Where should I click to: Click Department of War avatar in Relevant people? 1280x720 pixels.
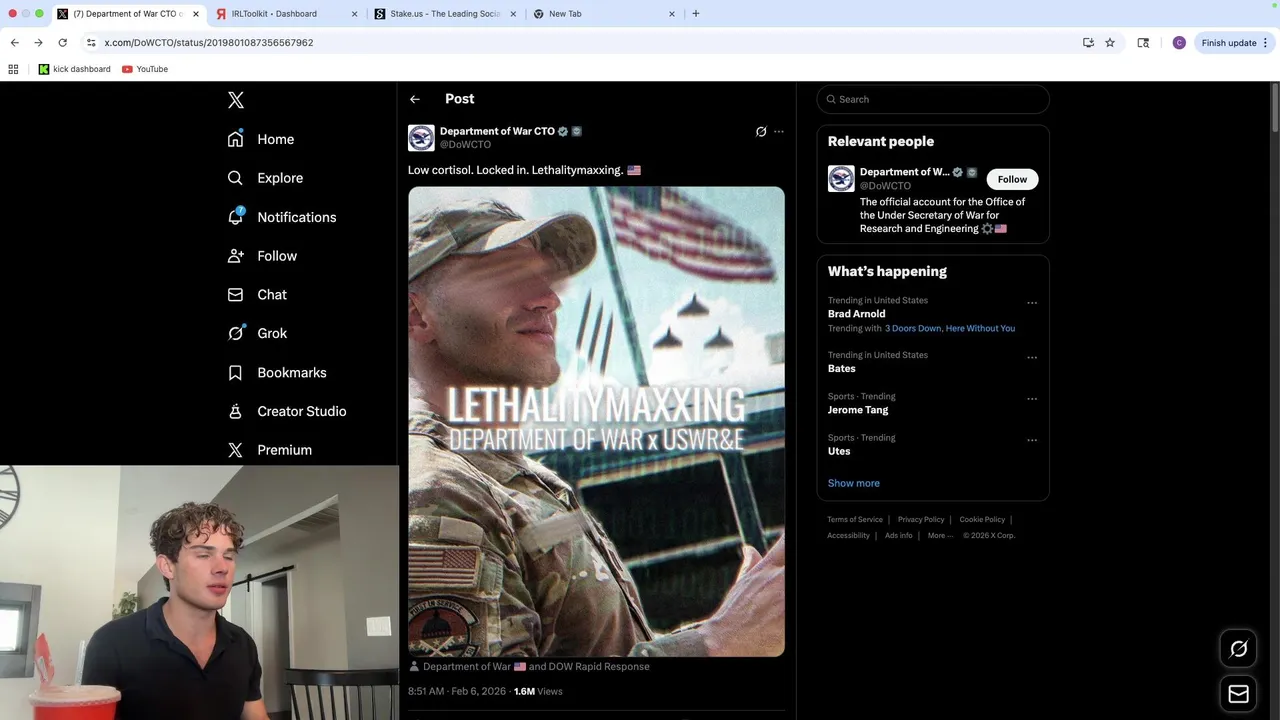pyautogui.click(x=841, y=178)
